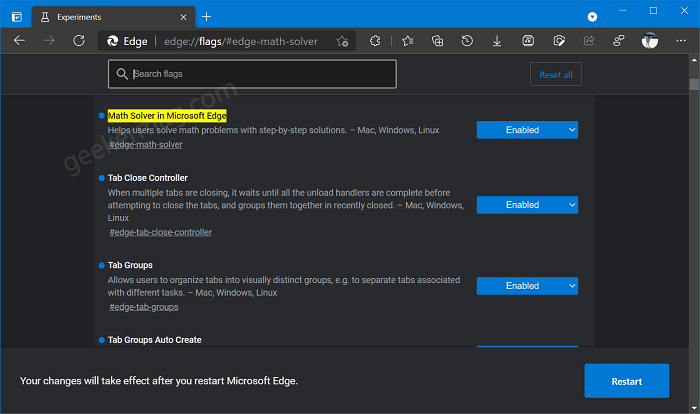Click the scrollbar down arrow
Viewport: 700px width, 414px height.
click(x=694, y=408)
